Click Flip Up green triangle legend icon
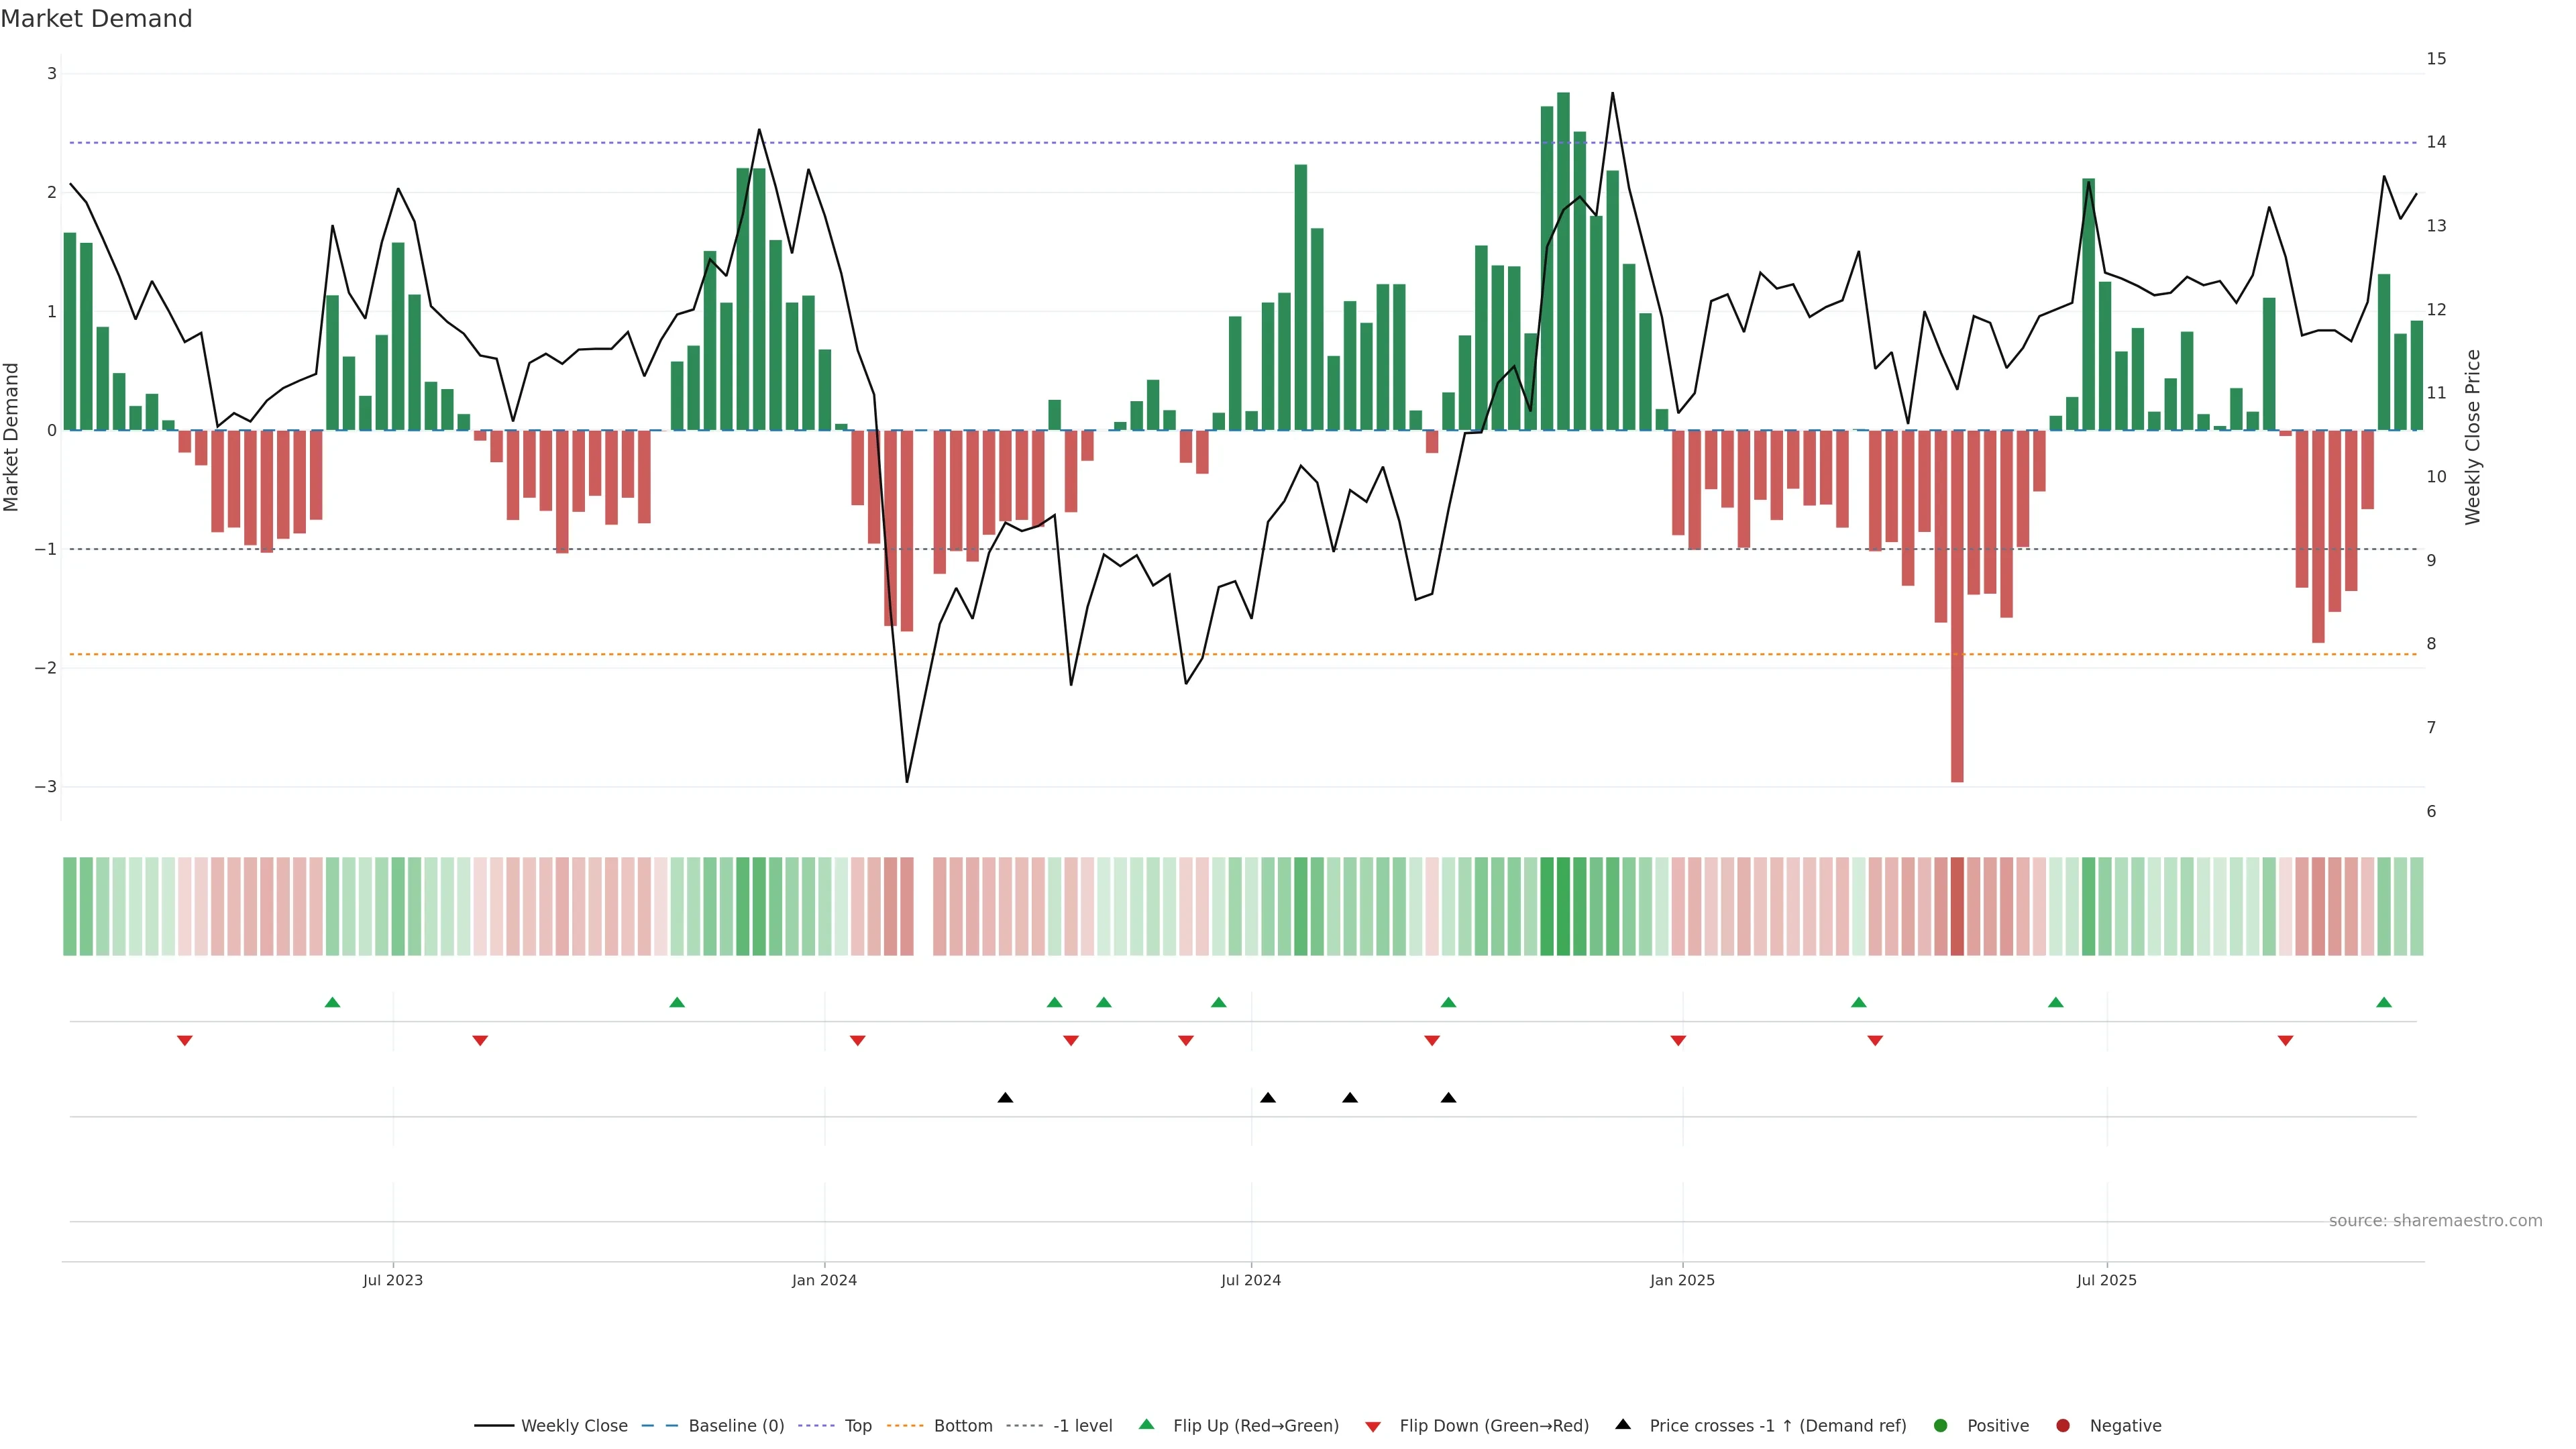This screenshot has width=2576, height=1449. pyautogui.click(x=1147, y=1424)
